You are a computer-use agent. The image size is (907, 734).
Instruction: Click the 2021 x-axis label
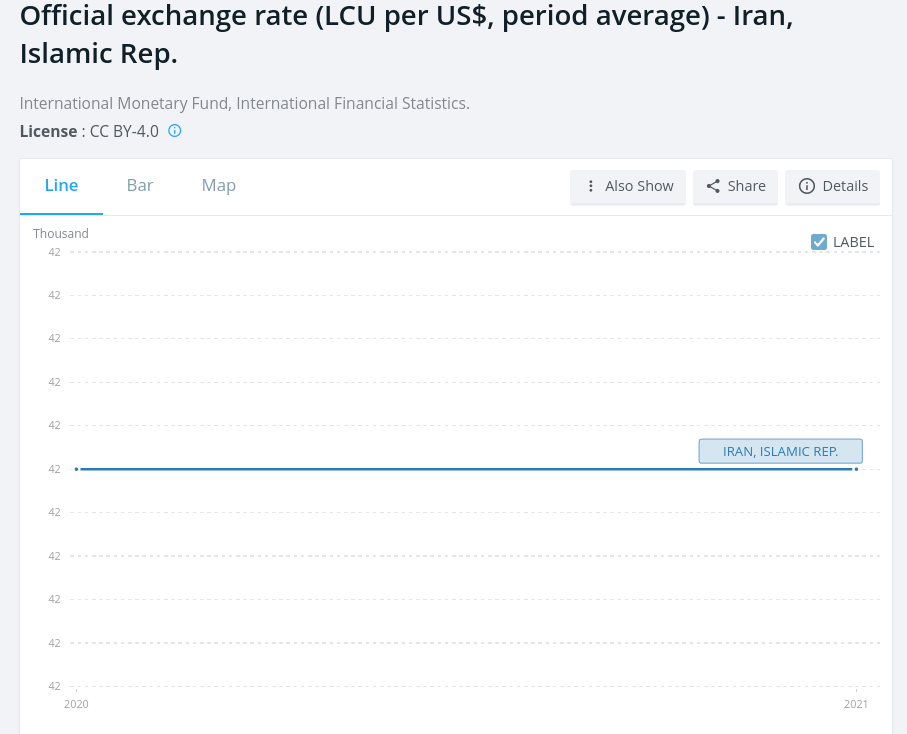tap(856, 704)
